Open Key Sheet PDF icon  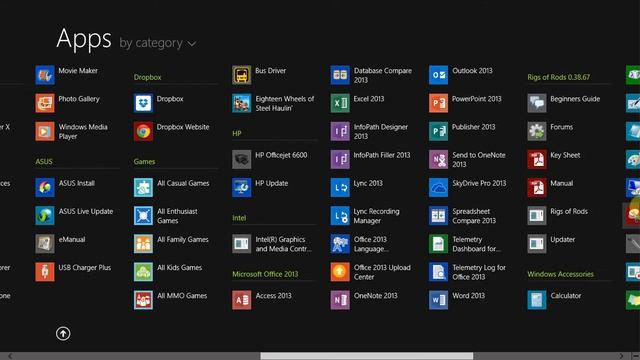[x=537, y=160]
